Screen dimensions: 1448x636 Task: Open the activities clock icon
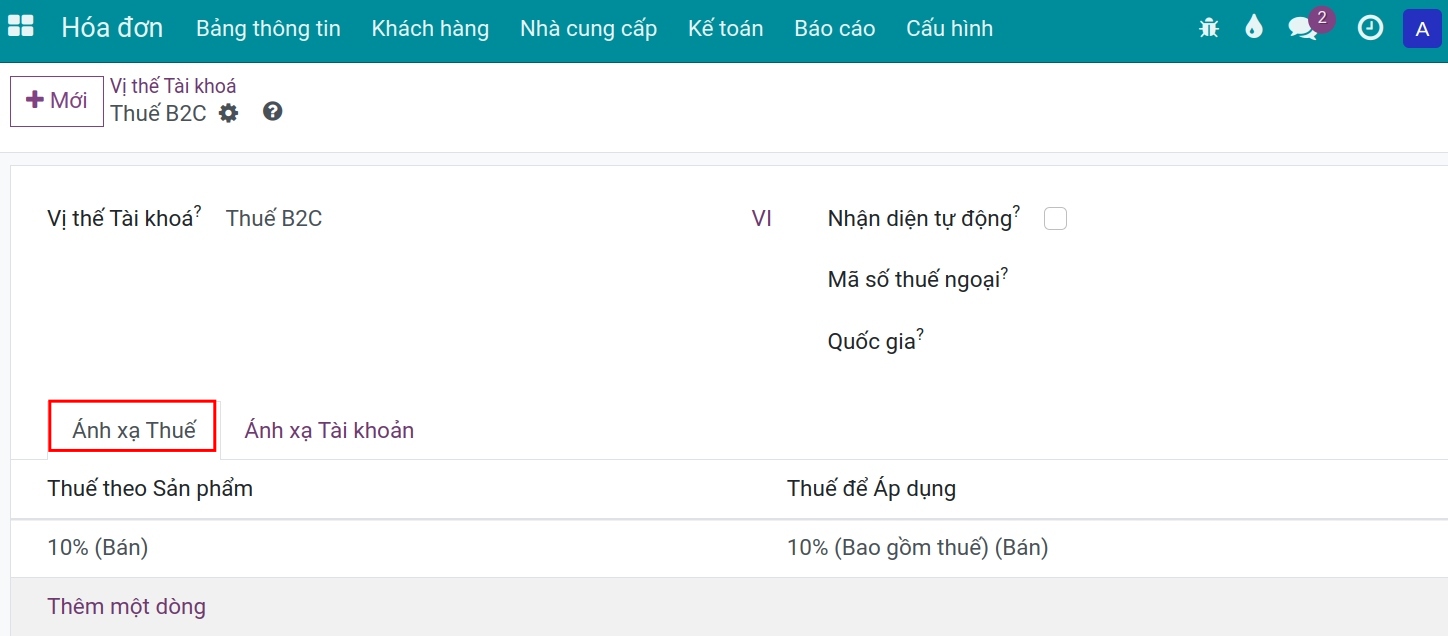(x=1370, y=28)
